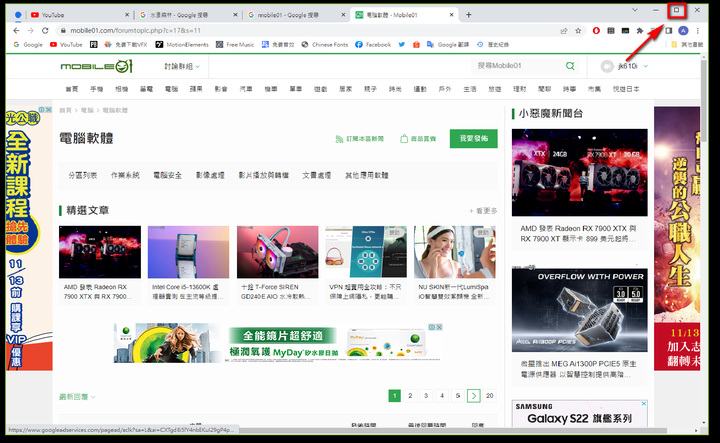Open the Facebook bookmark
Viewport: 720px width, 443px height.
coord(373,45)
